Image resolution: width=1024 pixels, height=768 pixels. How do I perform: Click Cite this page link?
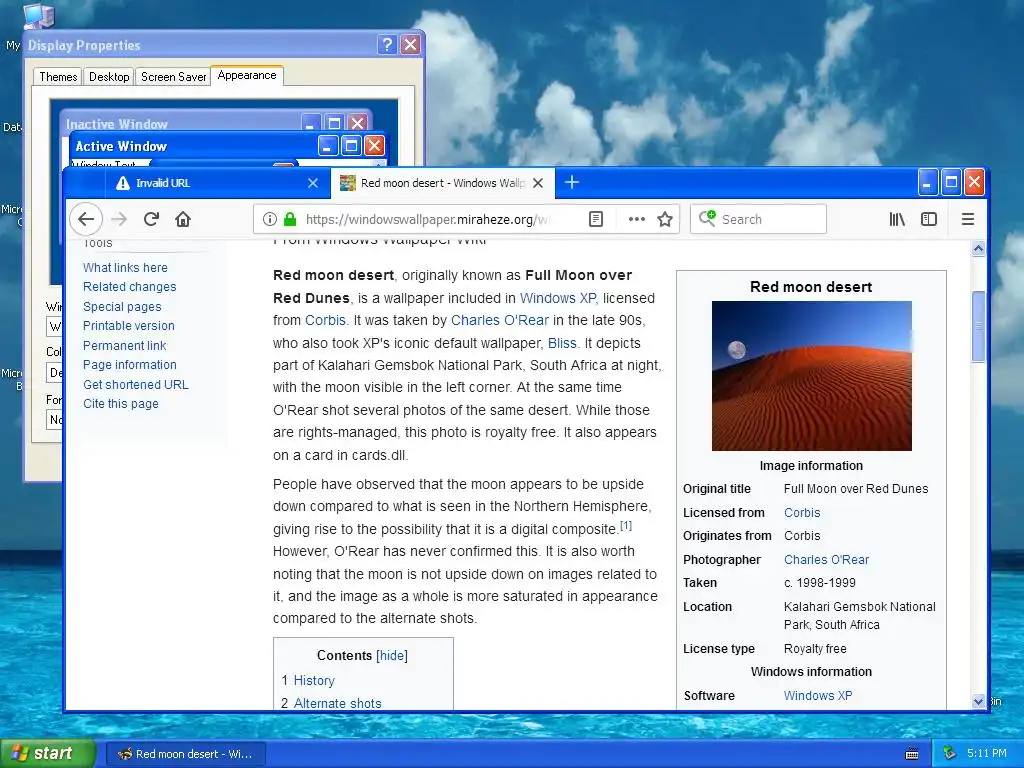(121, 404)
